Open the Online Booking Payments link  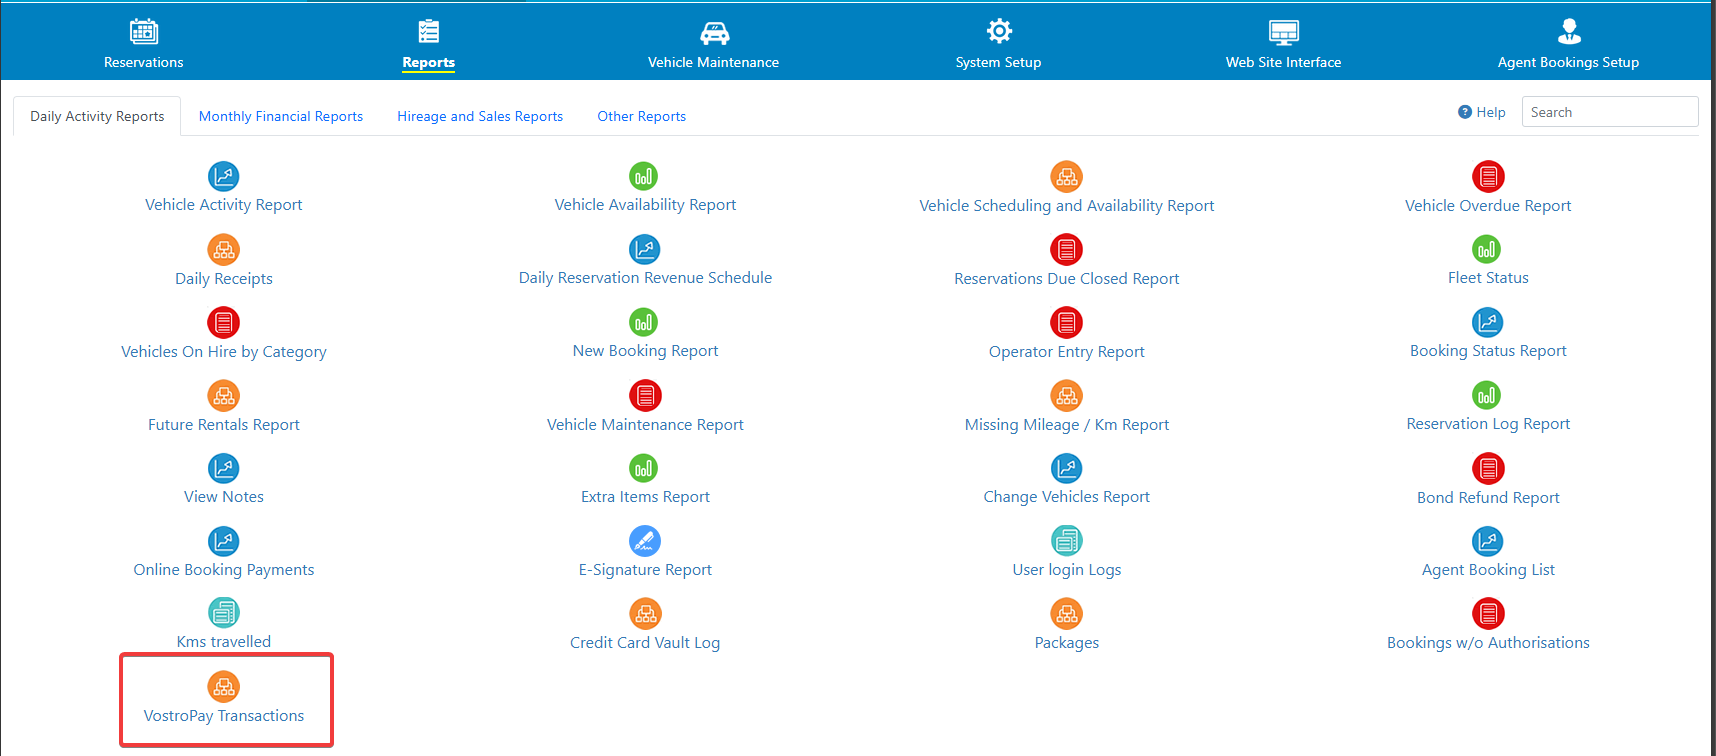pyautogui.click(x=224, y=570)
